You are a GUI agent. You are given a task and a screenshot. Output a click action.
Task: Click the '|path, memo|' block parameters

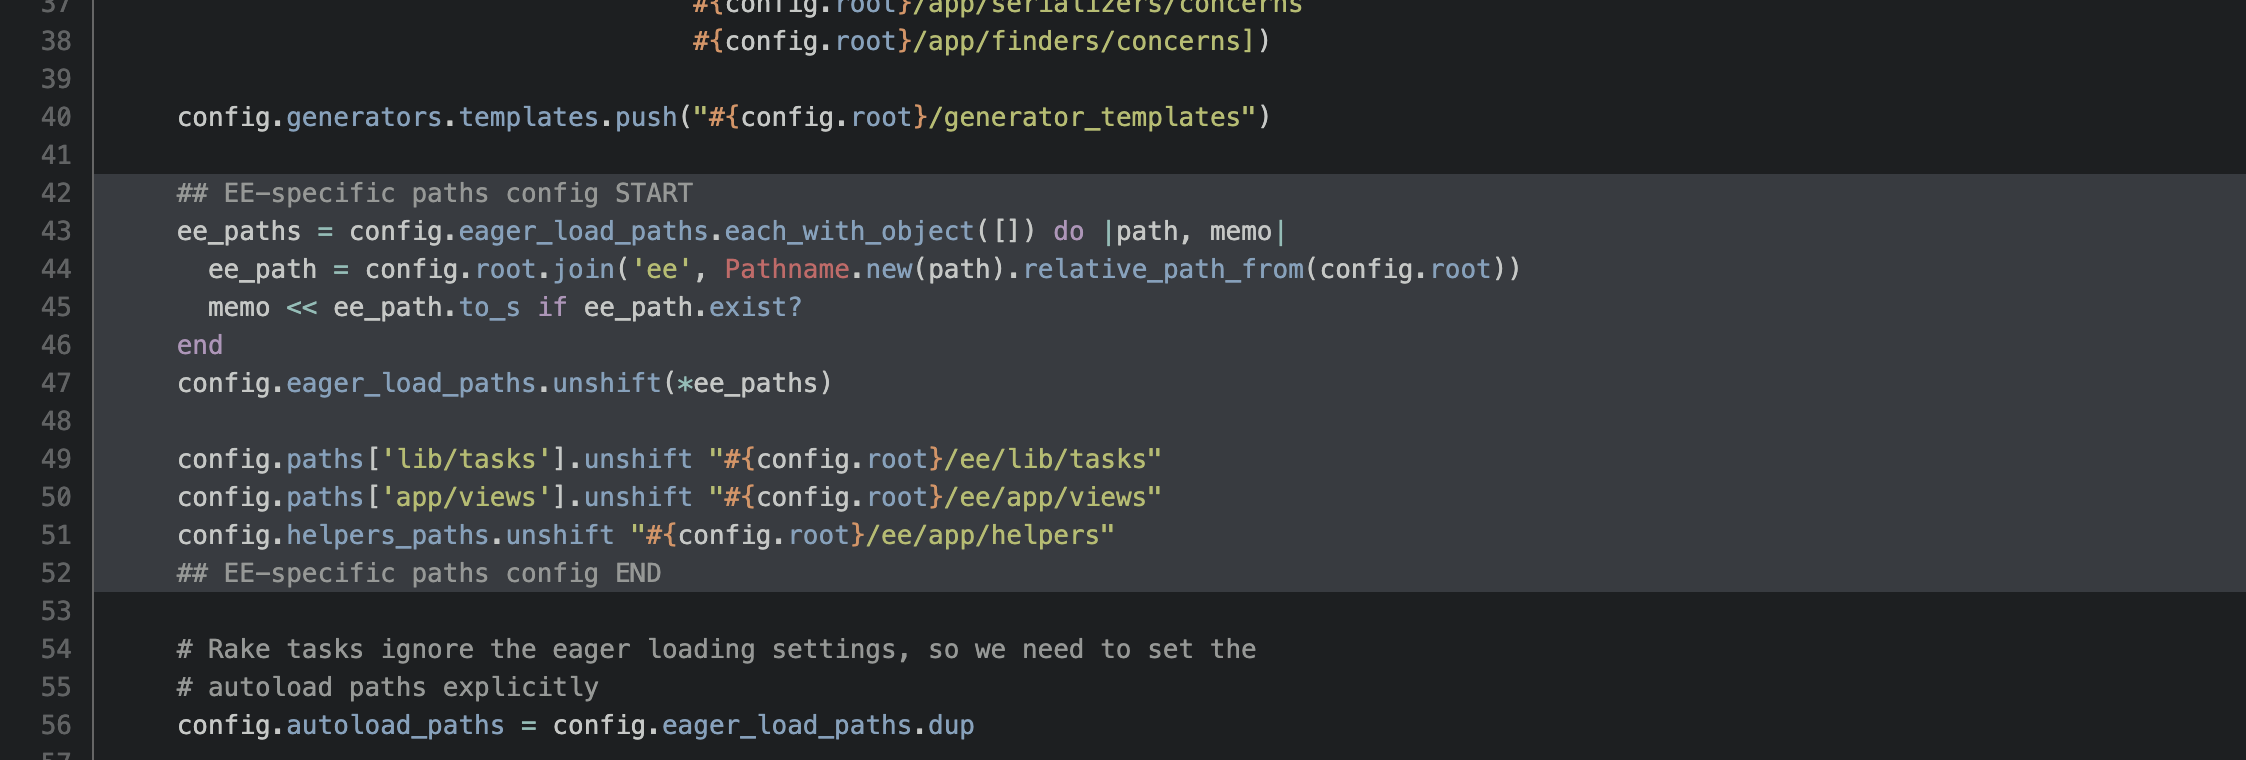[x=1194, y=231]
